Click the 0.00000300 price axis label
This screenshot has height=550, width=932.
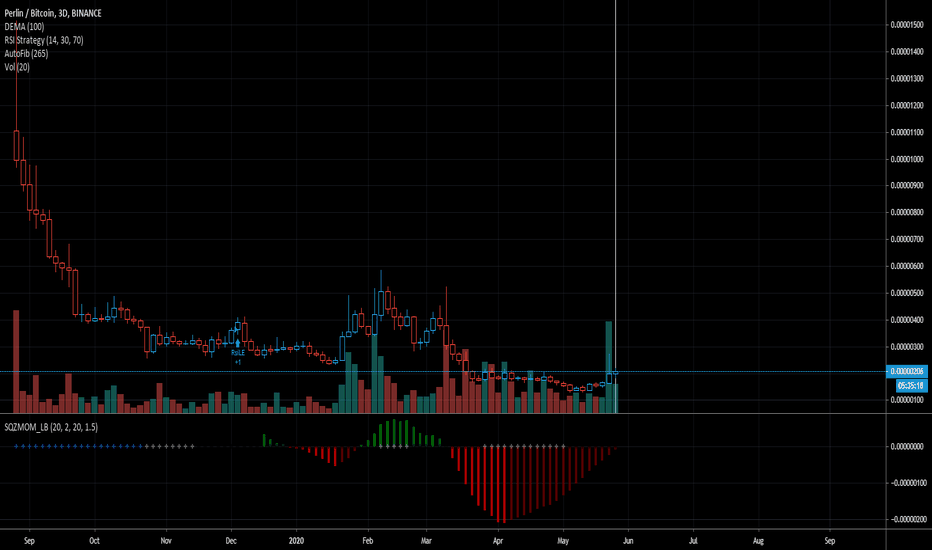point(907,347)
